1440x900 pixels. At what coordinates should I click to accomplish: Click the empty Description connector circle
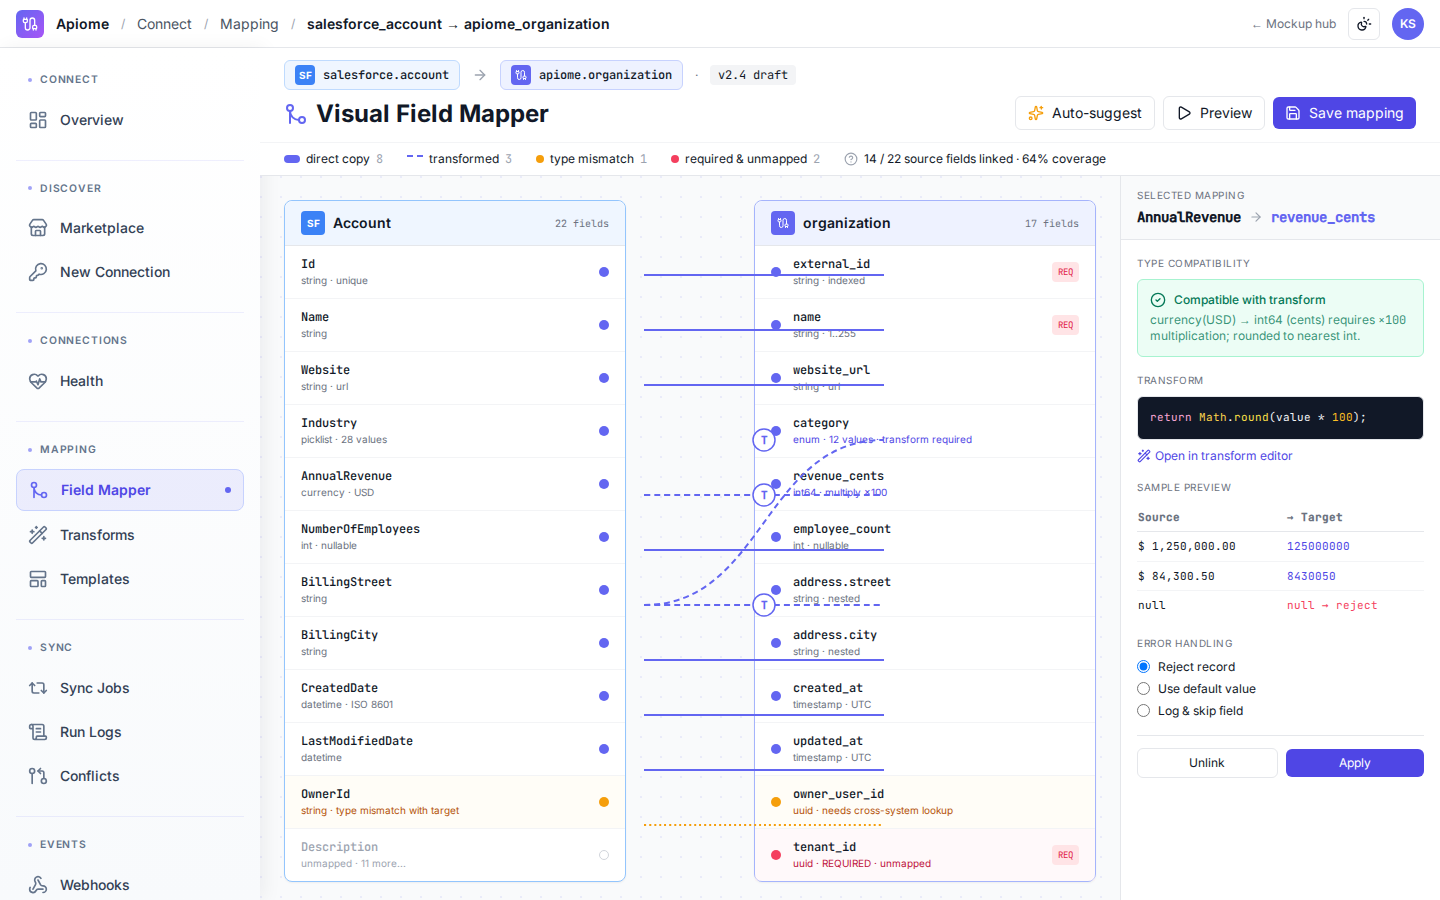(604, 855)
